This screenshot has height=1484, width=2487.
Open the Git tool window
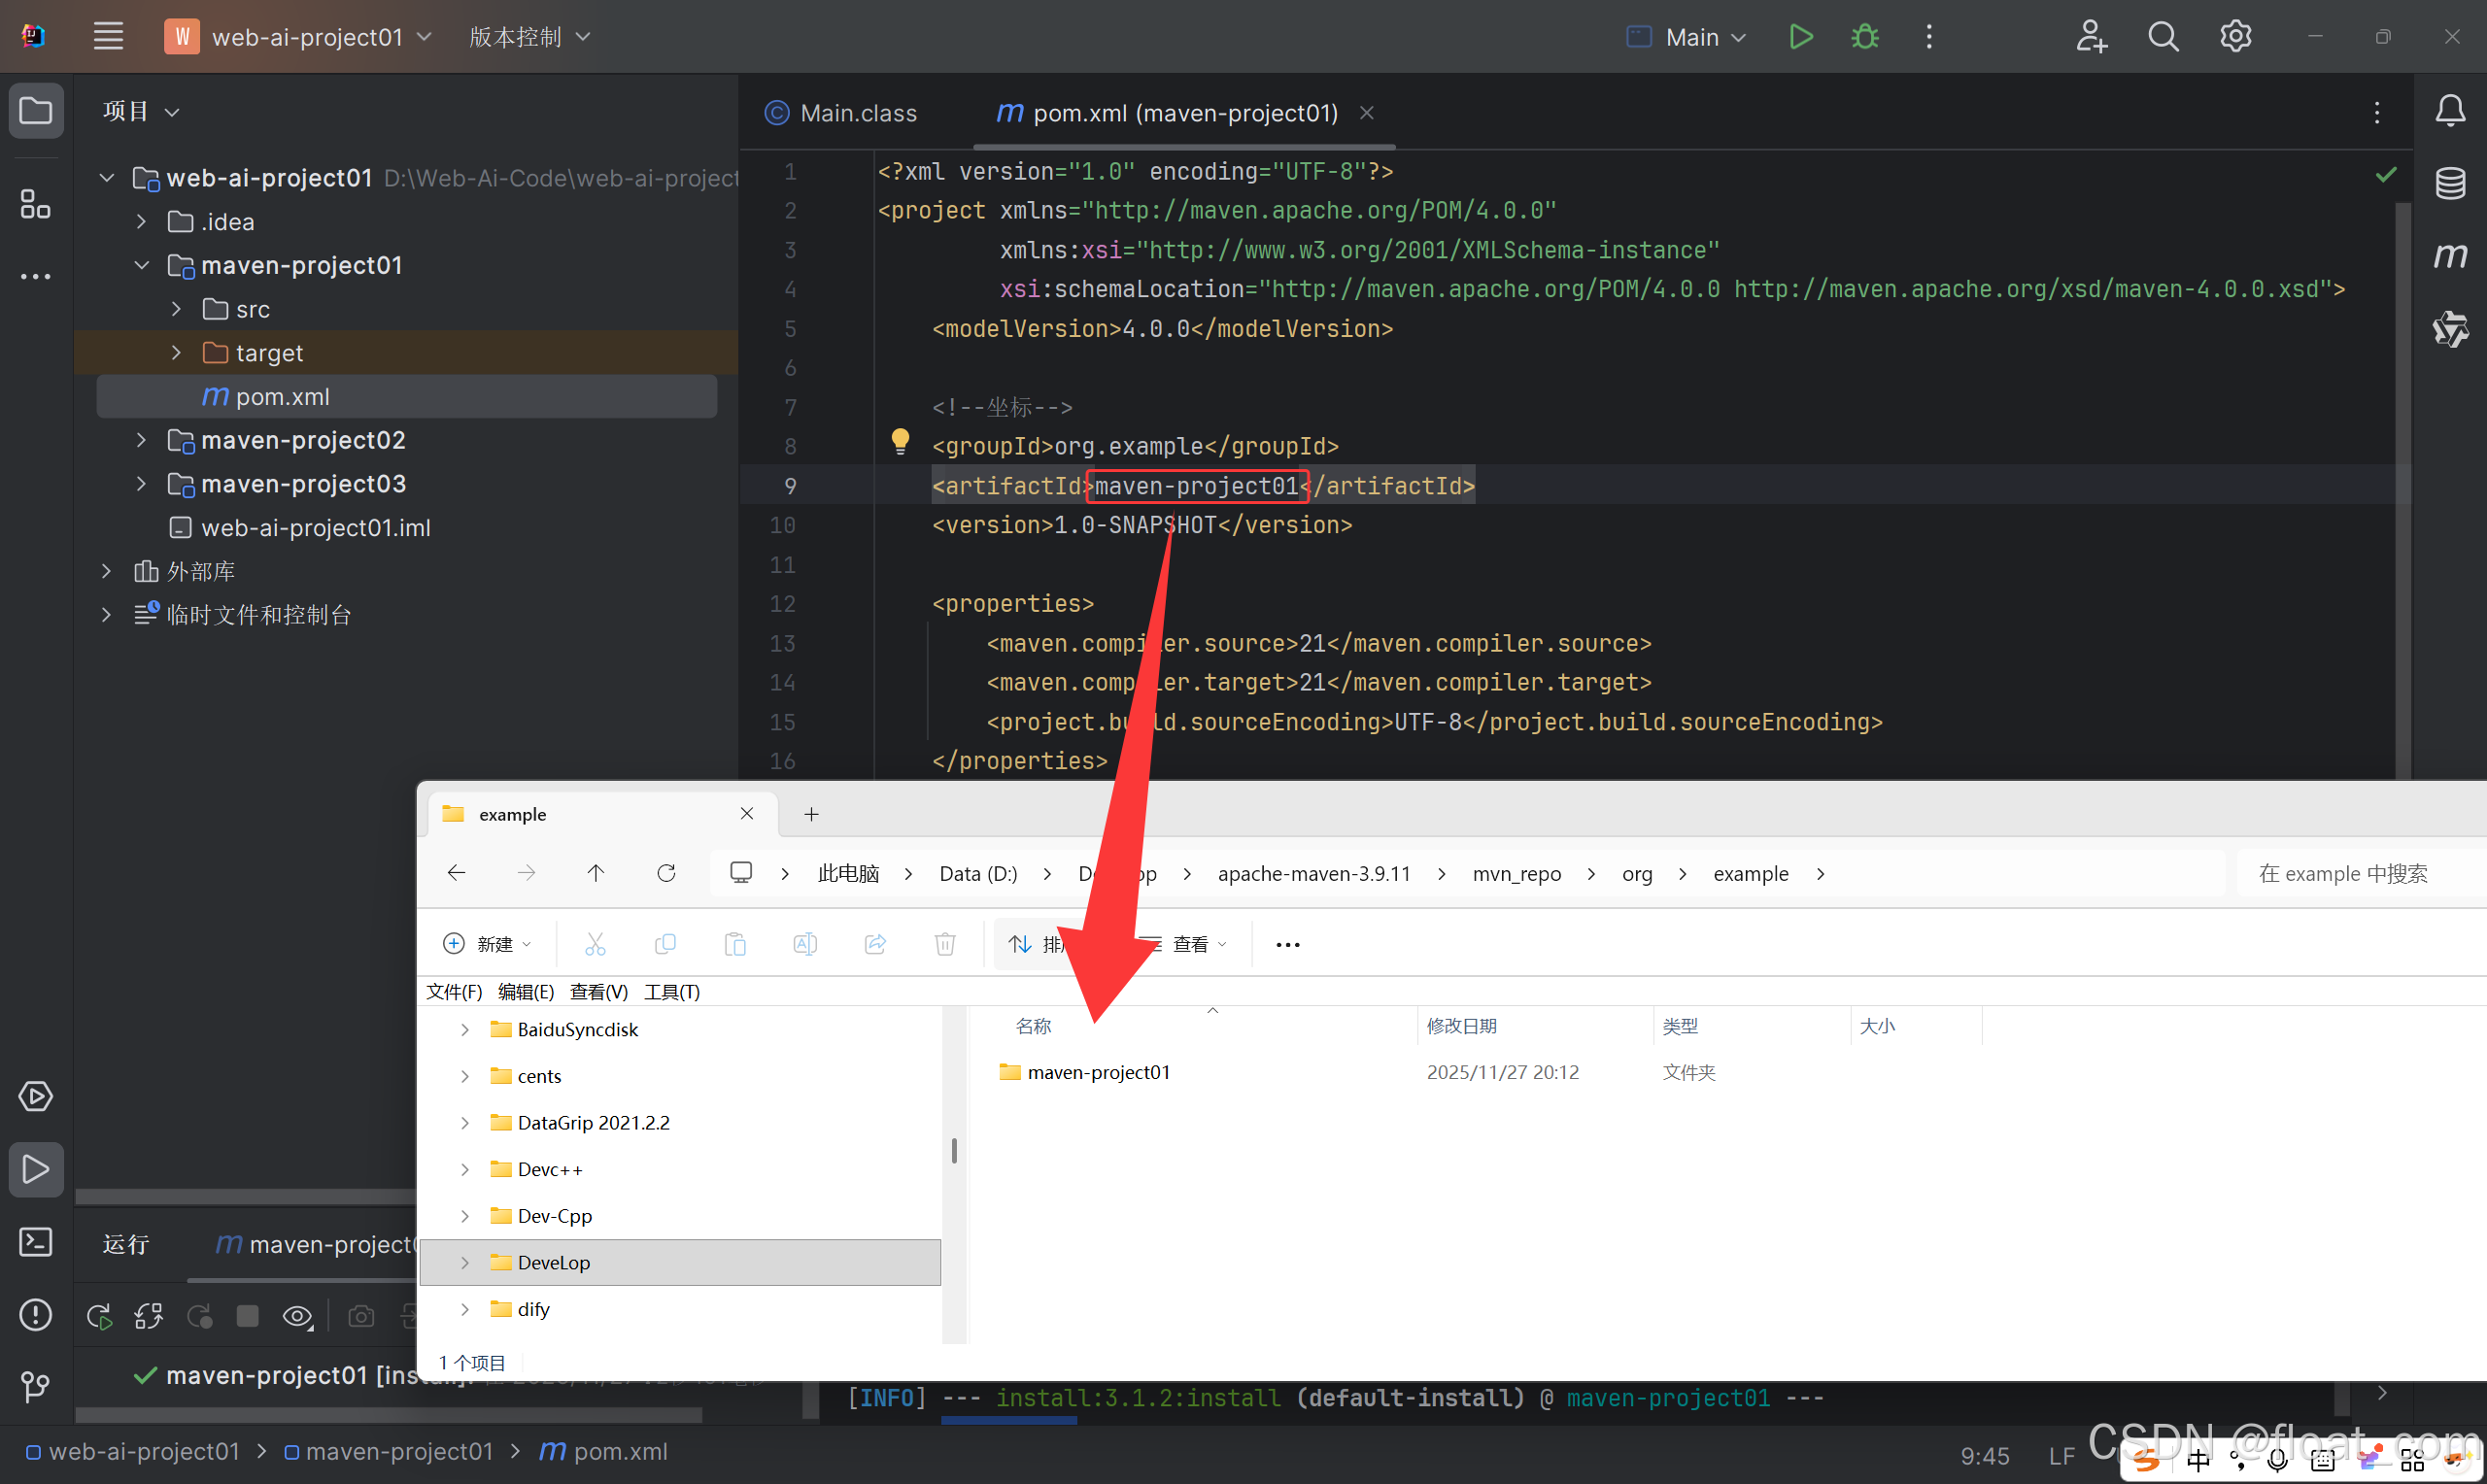pyautogui.click(x=36, y=1386)
